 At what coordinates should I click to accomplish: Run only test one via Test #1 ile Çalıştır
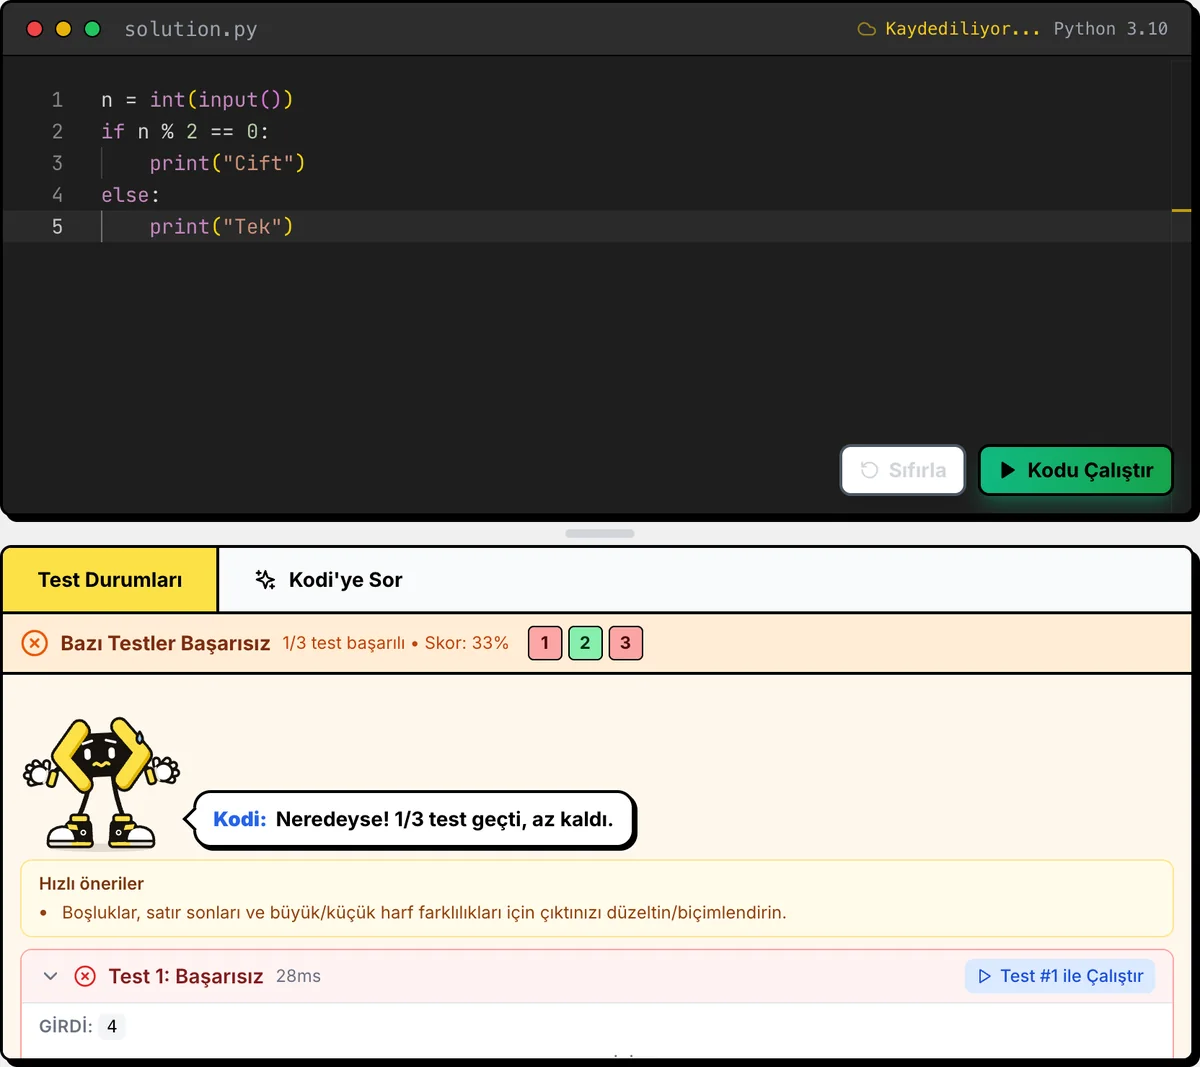1060,976
